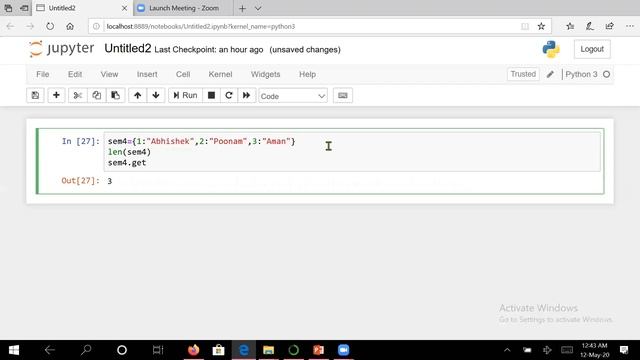Open Windows search from the taskbar
Screen dimensions: 640x360
pyautogui.click(x=86, y=350)
